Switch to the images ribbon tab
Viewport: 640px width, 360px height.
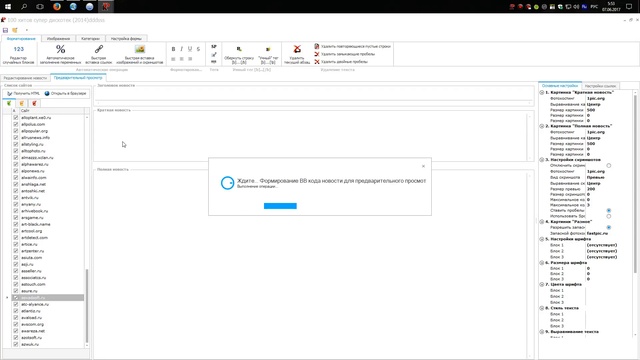click(58, 38)
